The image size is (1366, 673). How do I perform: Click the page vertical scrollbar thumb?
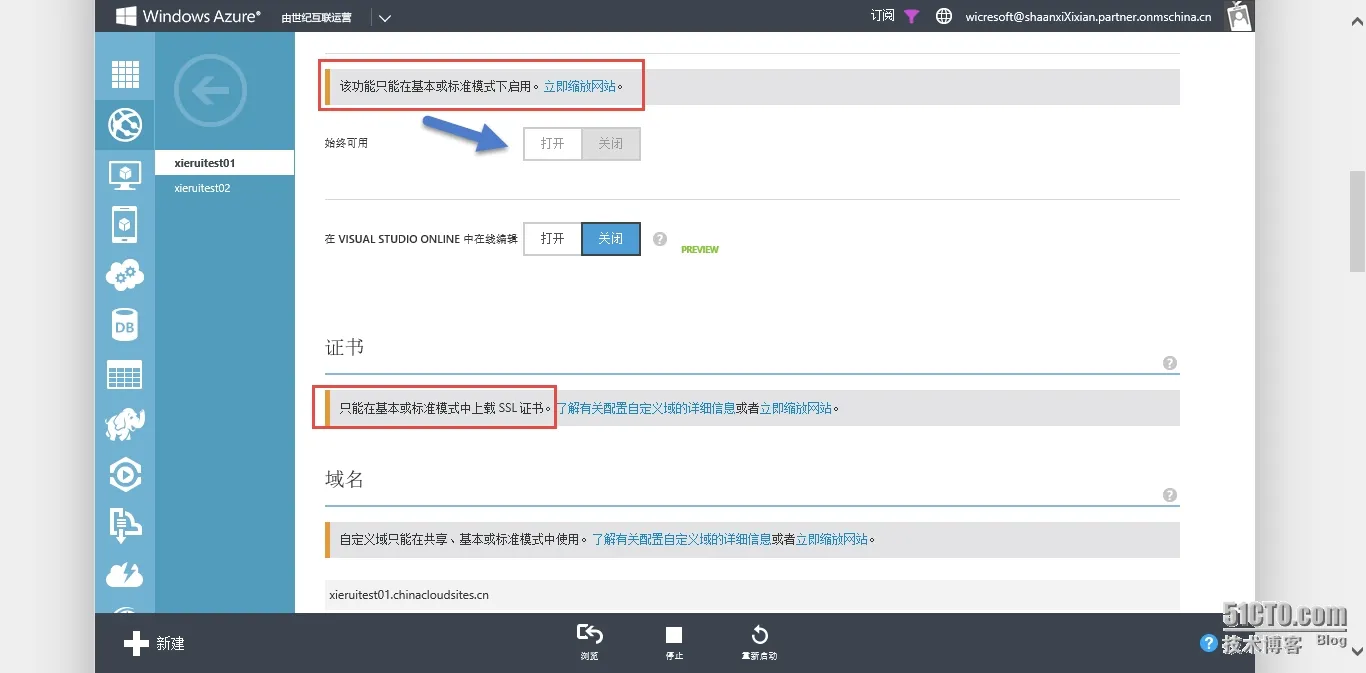pyautogui.click(x=1357, y=220)
